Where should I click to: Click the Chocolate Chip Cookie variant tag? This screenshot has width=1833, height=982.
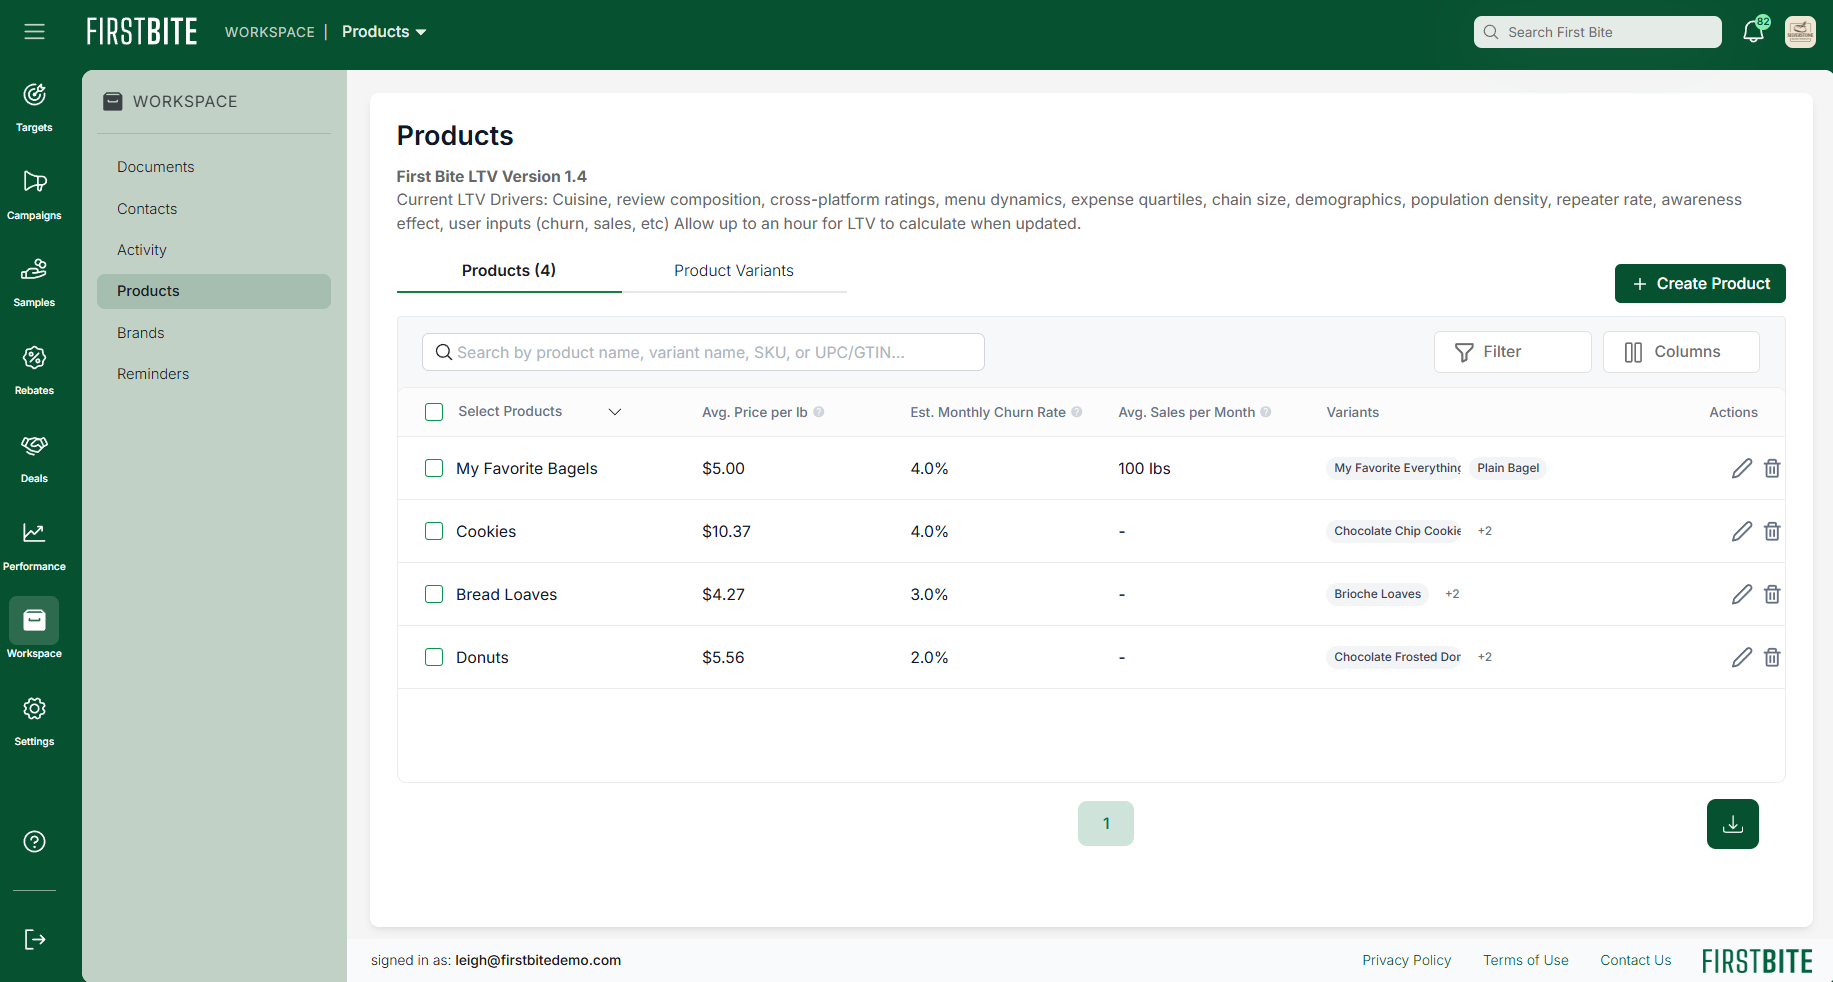tap(1397, 531)
